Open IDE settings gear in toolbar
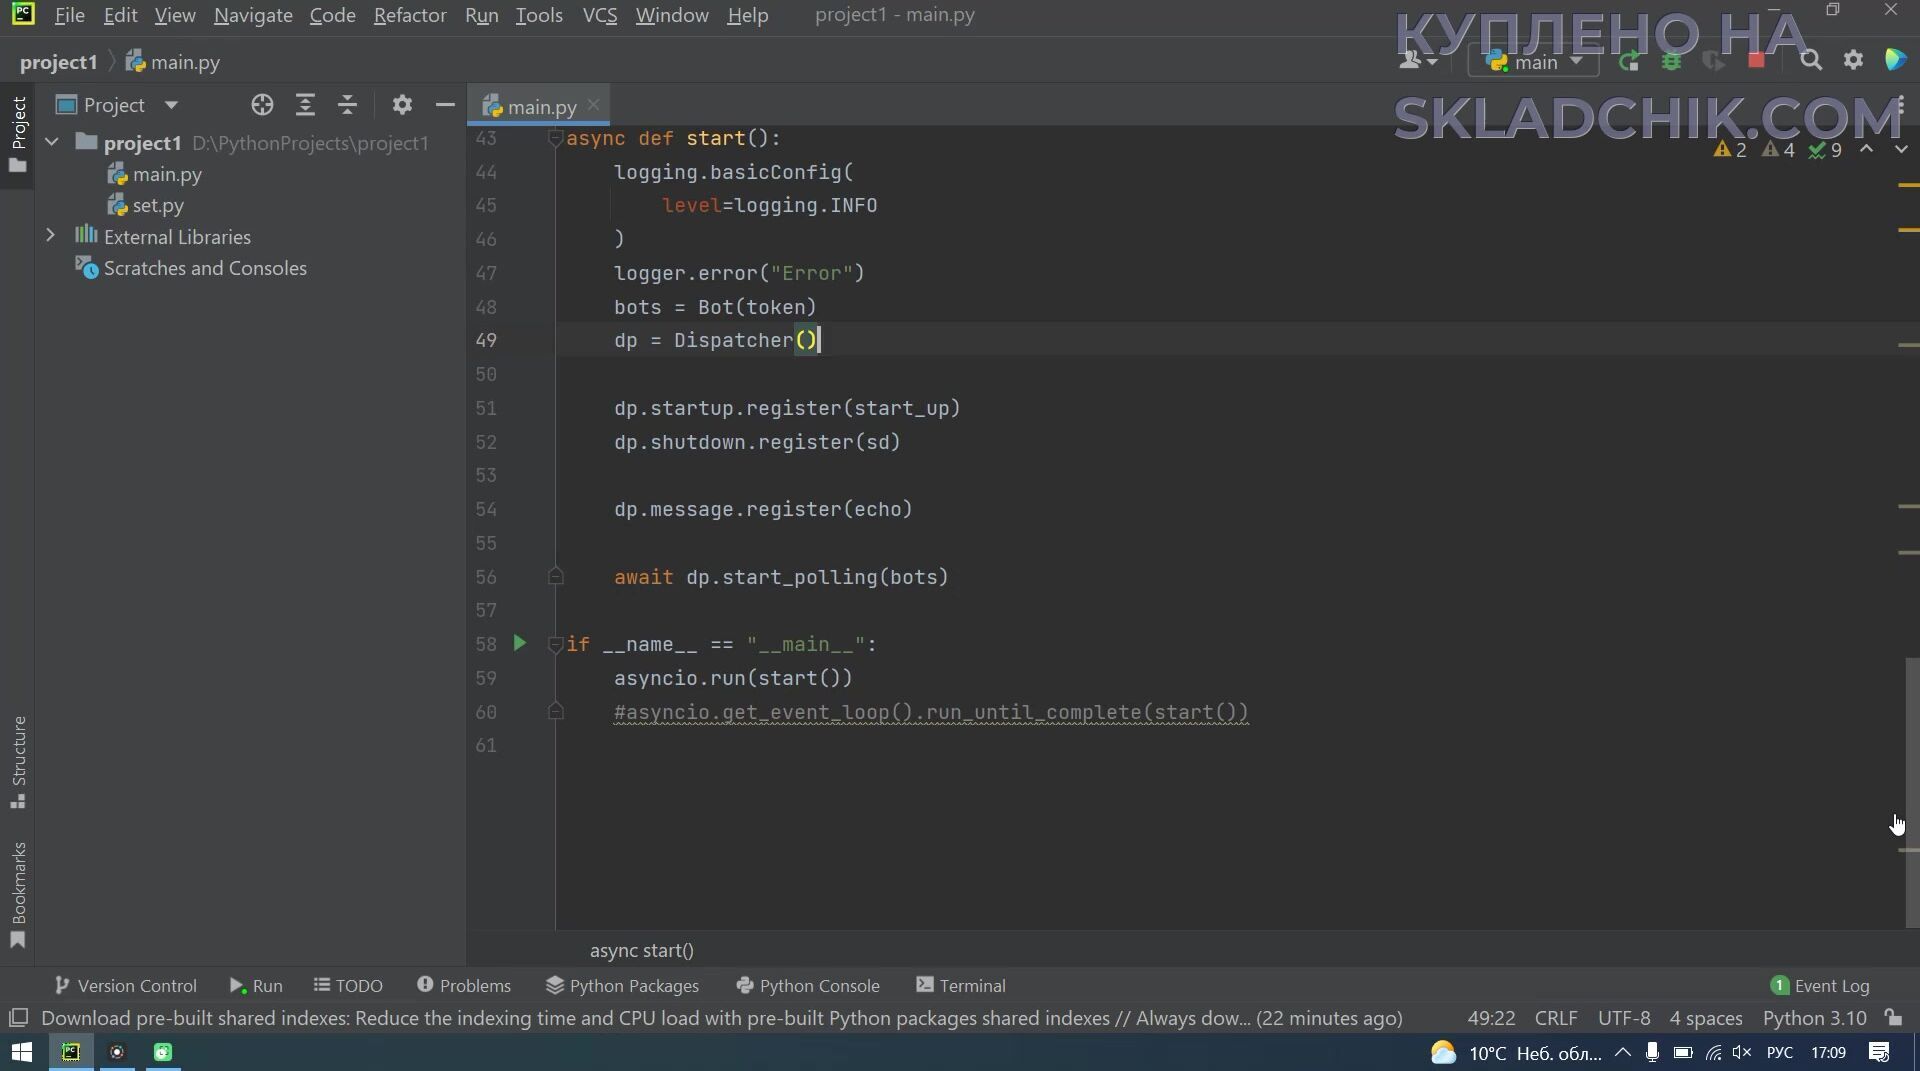Viewport: 1920px width, 1071px height. pos(1853,61)
